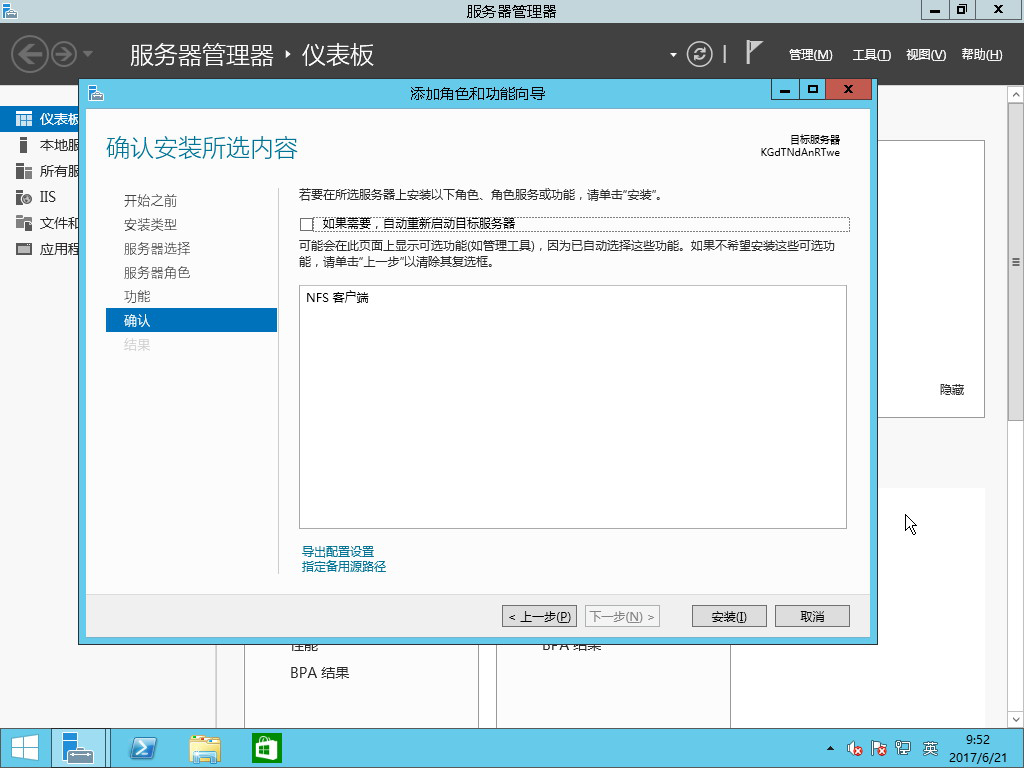This screenshot has width=1024, height=768.
Task: Open the 管理(M) menu
Action: pos(810,55)
